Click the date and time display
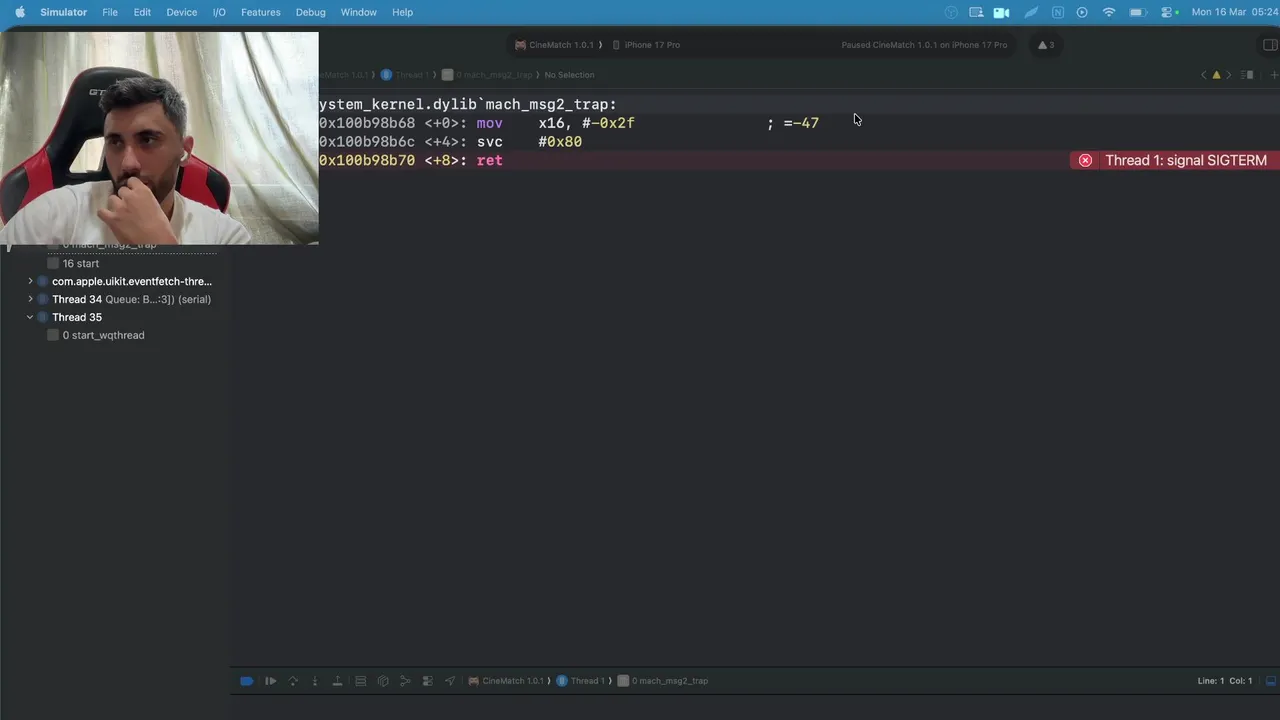 (1234, 12)
